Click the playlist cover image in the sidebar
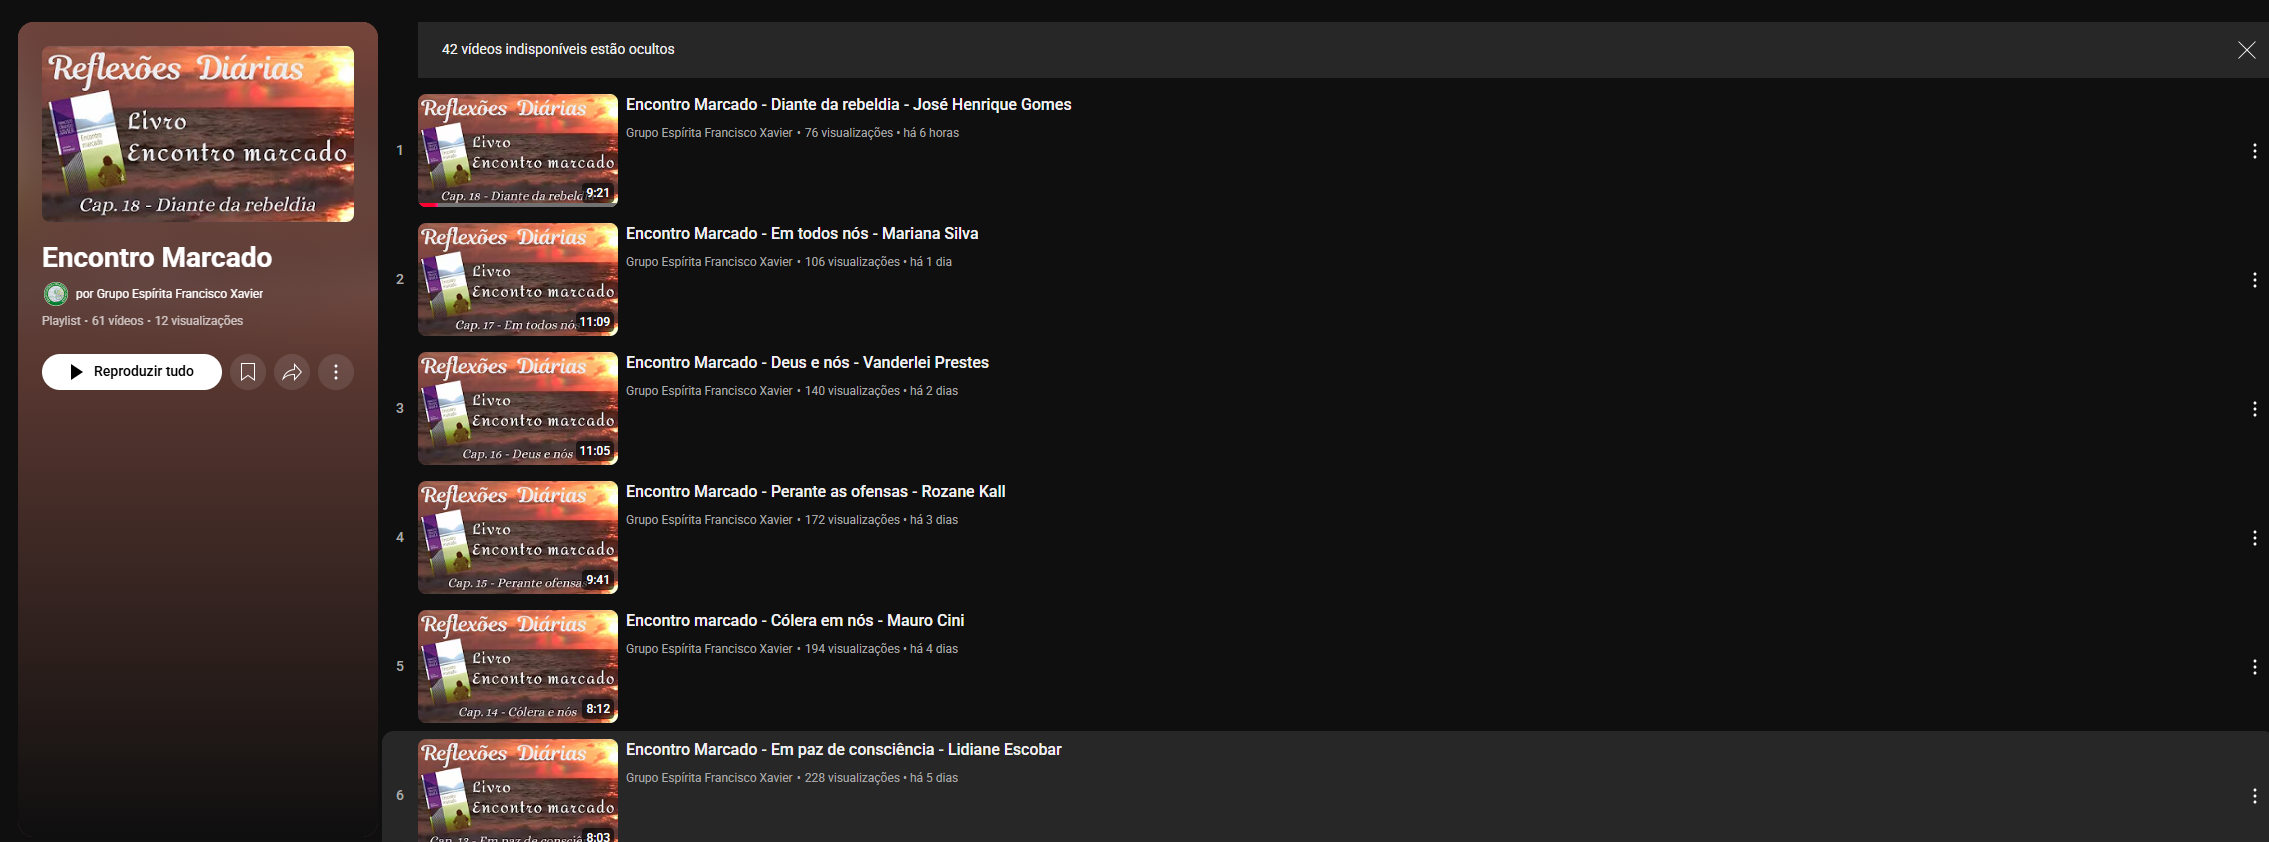2269x842 pixels. (x=198, y=134)
